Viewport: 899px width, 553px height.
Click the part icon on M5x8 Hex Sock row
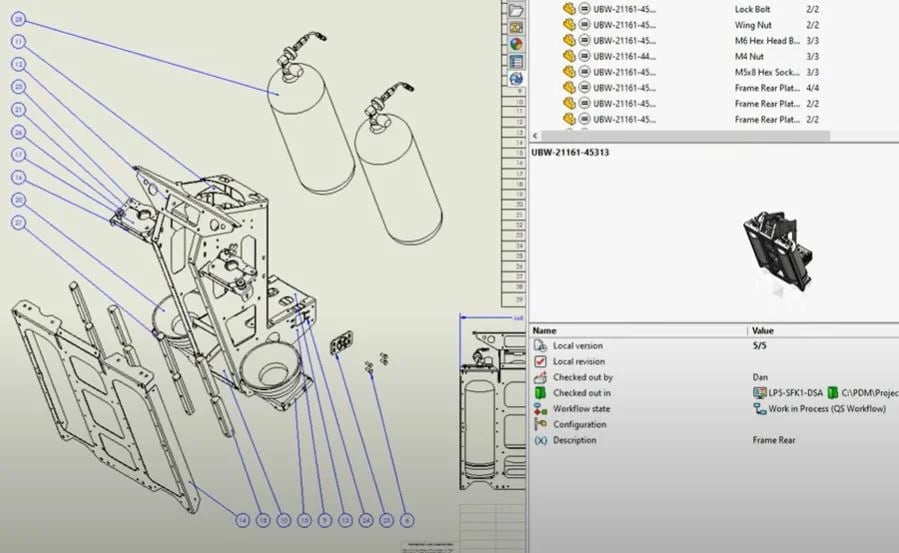coord(569,72)
